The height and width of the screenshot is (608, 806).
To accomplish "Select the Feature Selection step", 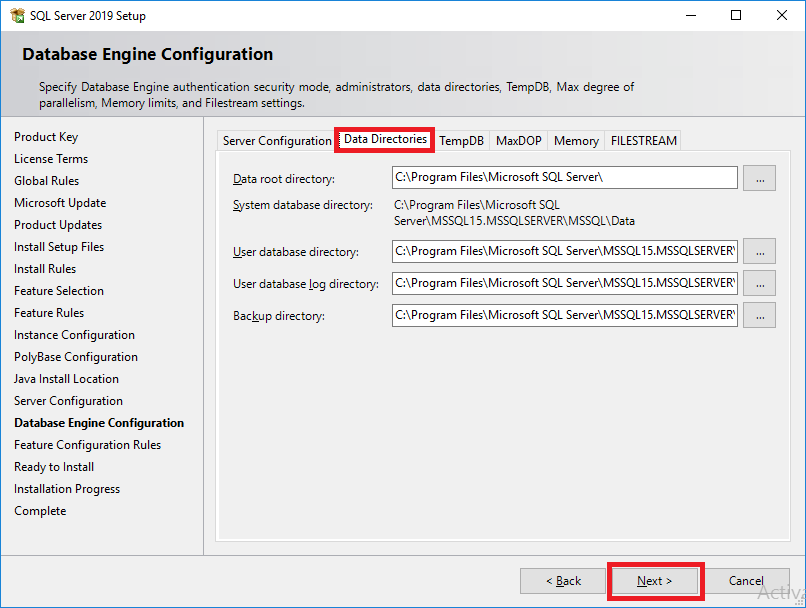I will (59, 291).
